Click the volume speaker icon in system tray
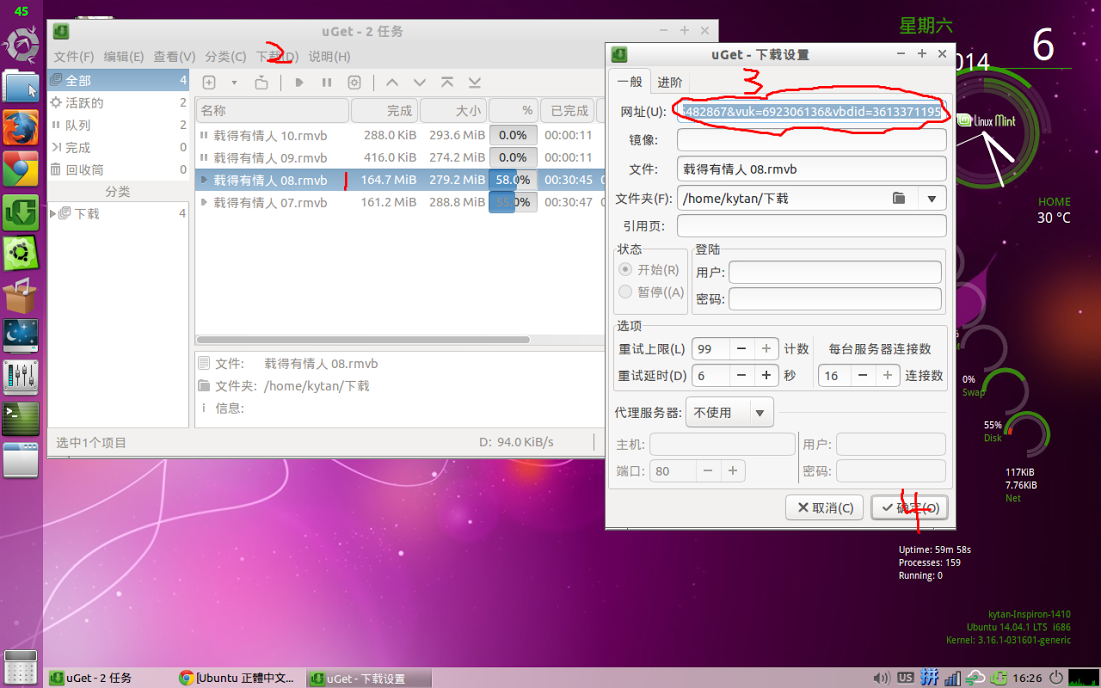This screenshot has width=1101, height=688. click(x=881, y=678)
